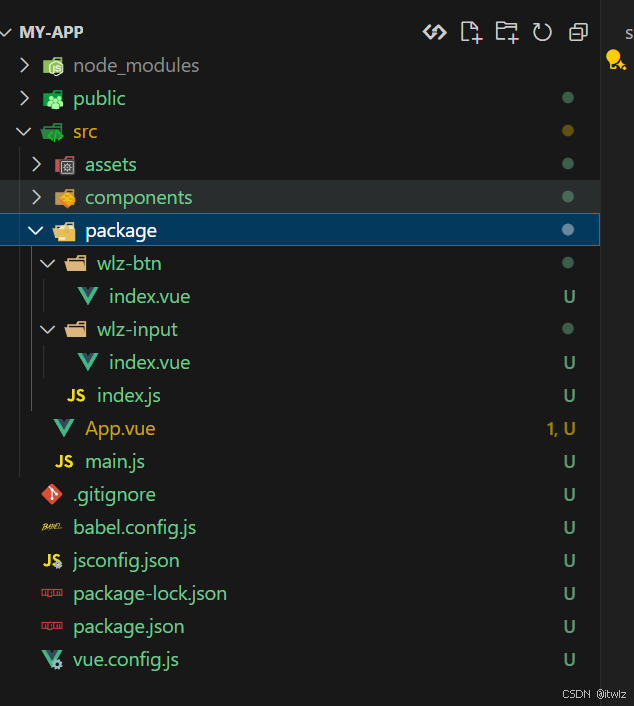The width and height of the screenshot is (634, 706).
Task: Open main.js file
Action: click(115, 461)
